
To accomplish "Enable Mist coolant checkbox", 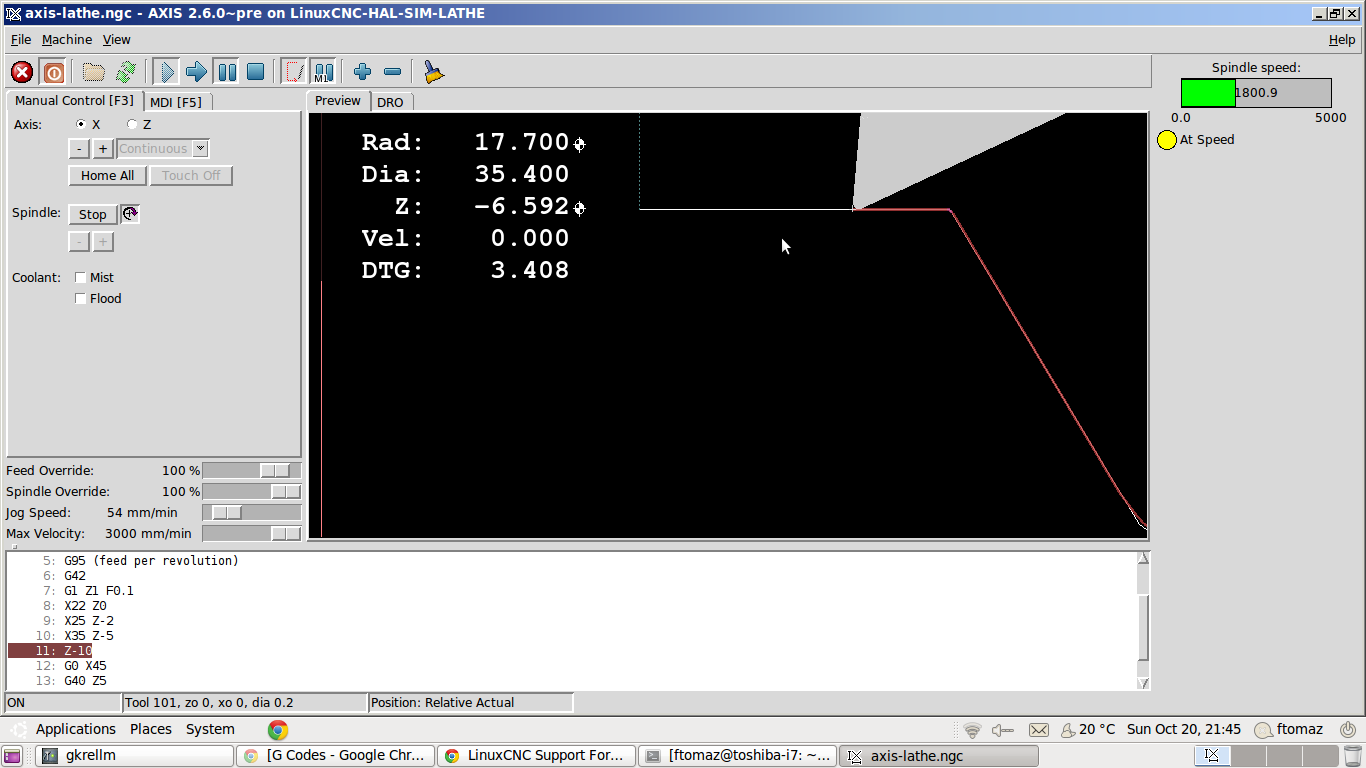I will [x=81, y=278].
